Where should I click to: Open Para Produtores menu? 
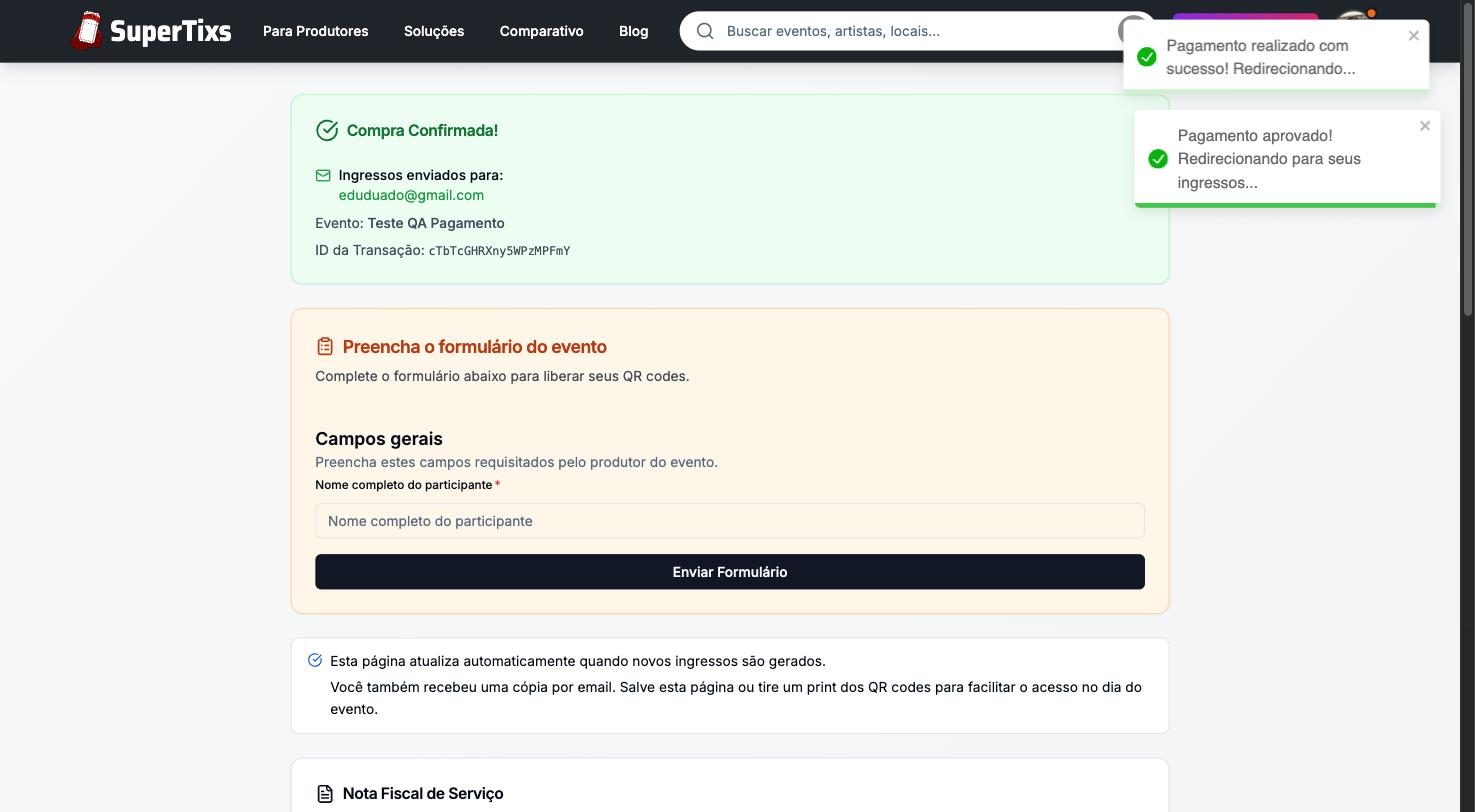pos(315,31)
